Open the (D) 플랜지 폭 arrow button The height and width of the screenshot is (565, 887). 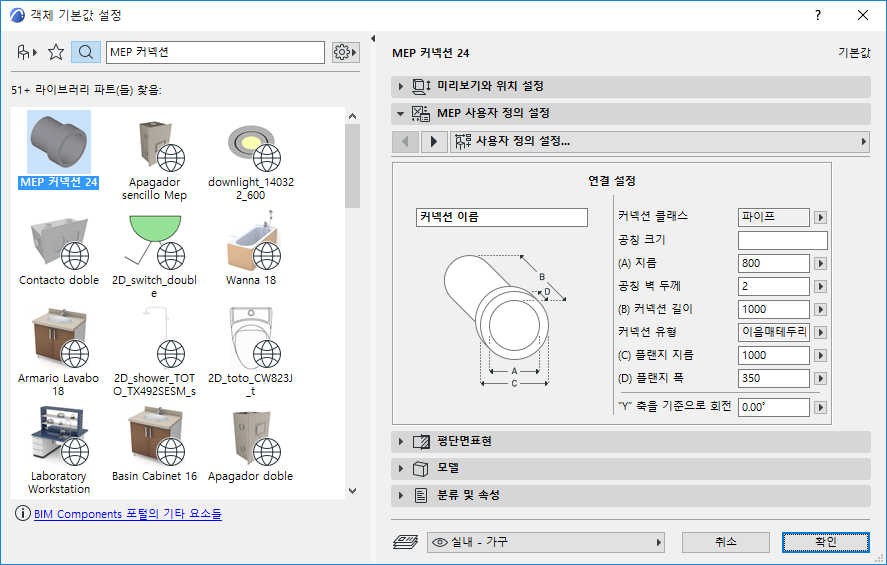coord(820,378)
